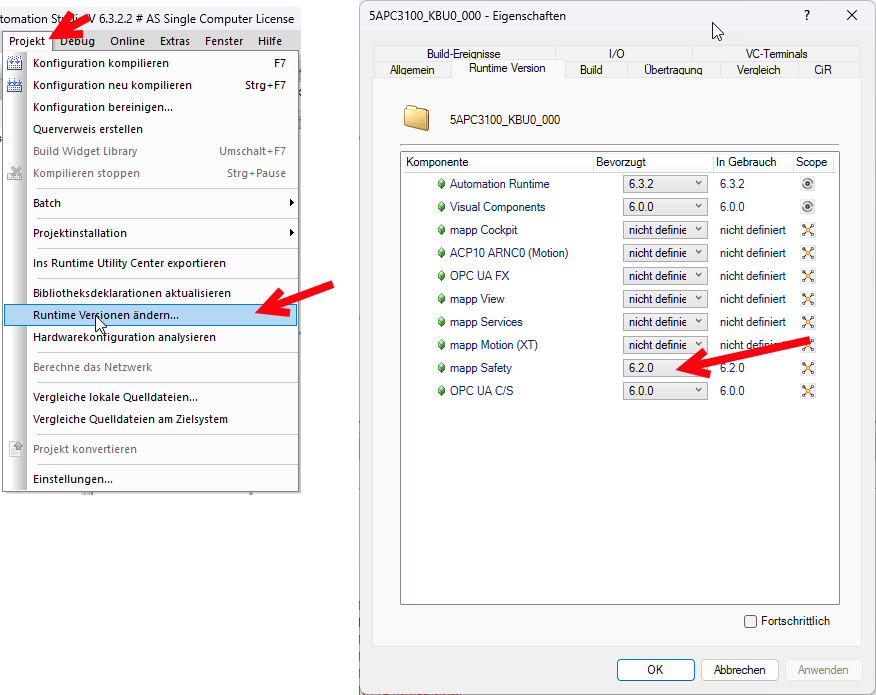
Task: Switch to the Allgemein tab
Action: tap(412, 70)
